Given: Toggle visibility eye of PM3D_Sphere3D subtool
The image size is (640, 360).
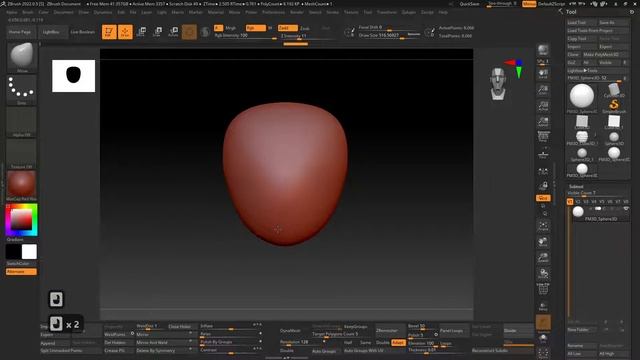Looking at the screenshot, I should click(626, 209).
